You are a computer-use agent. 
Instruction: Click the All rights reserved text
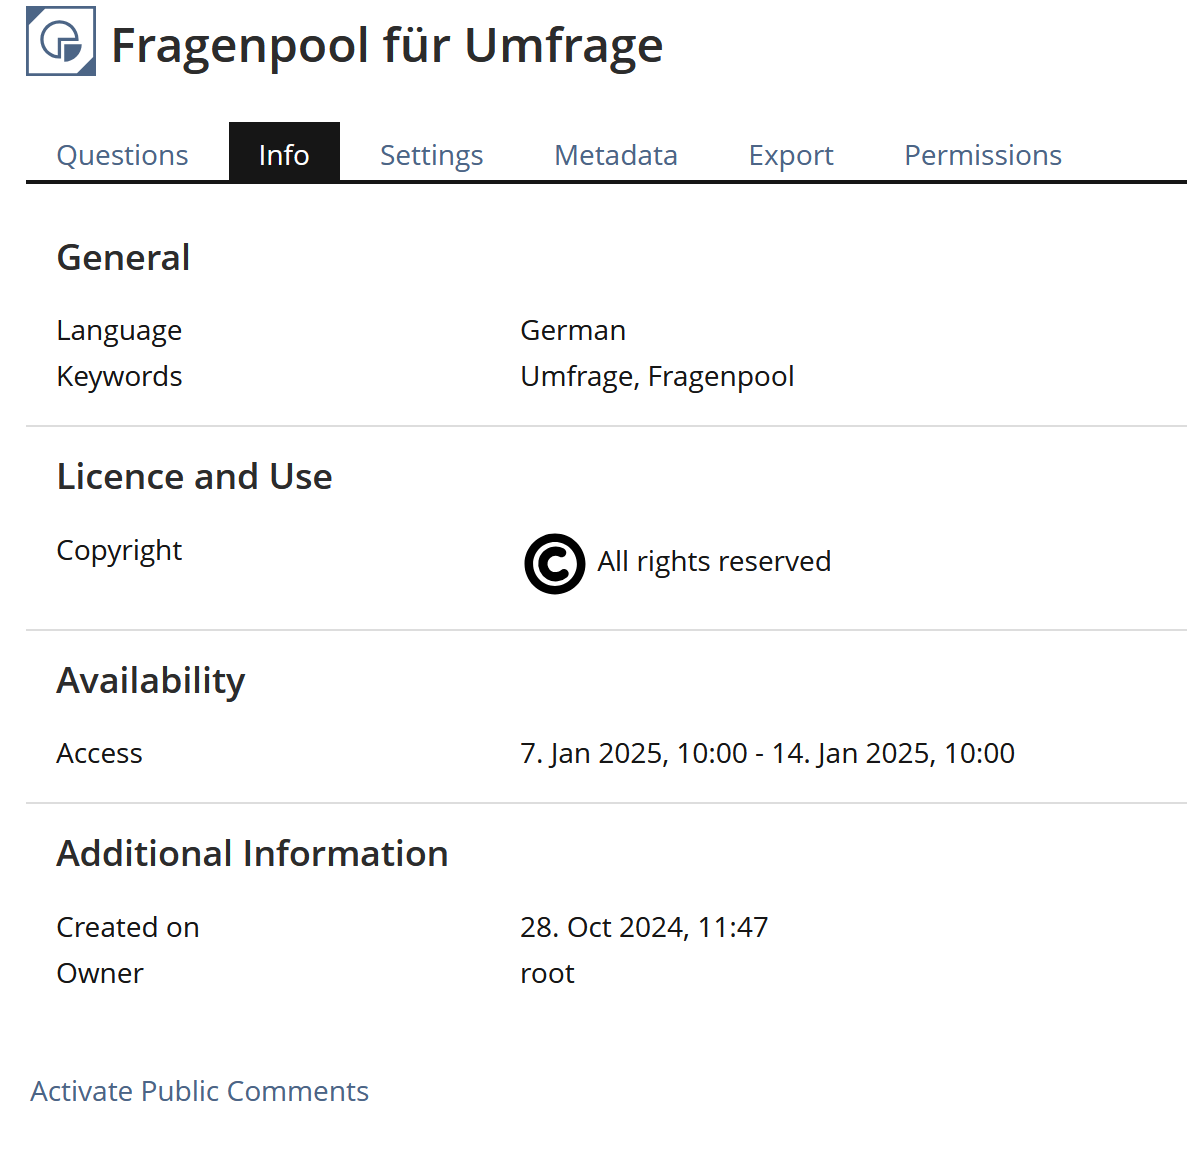(714, 562)
